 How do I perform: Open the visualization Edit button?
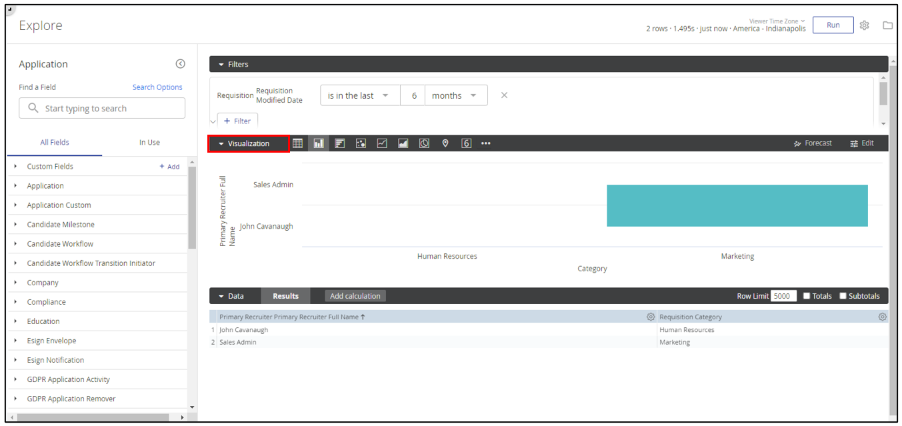click(x=862, y=144)
